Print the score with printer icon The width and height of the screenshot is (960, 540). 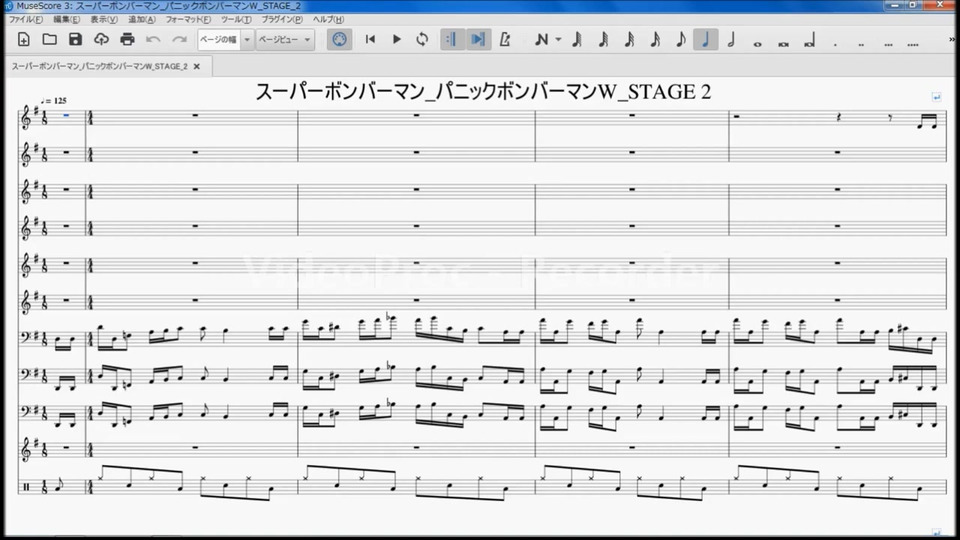coord(127,40)
